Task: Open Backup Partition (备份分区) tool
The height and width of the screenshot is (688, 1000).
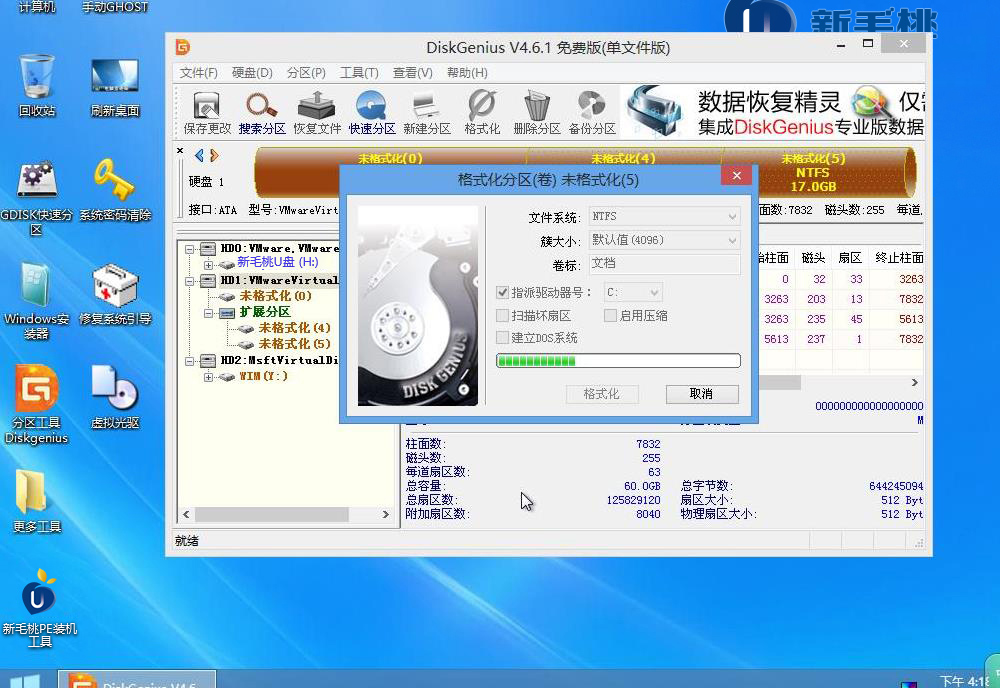Action: 592,112
